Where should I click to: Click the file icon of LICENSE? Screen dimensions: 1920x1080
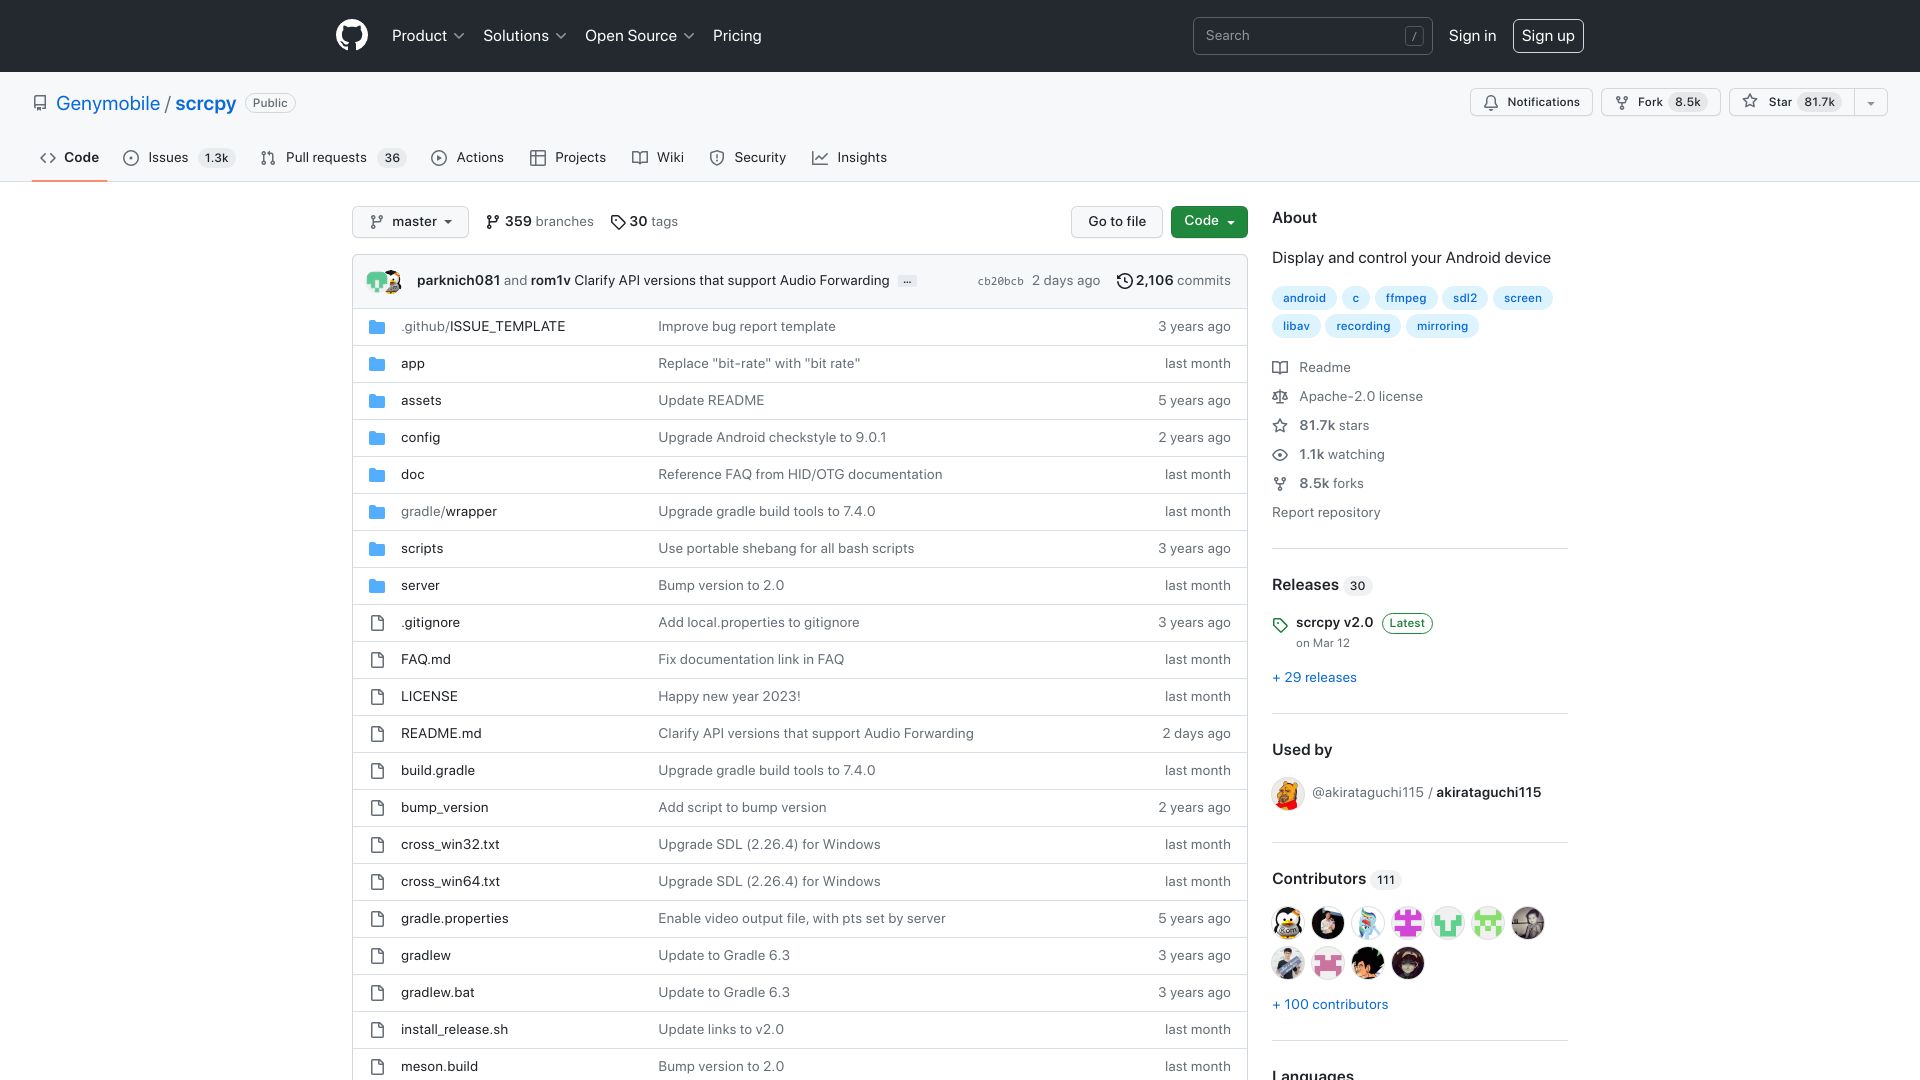point(377,697)
